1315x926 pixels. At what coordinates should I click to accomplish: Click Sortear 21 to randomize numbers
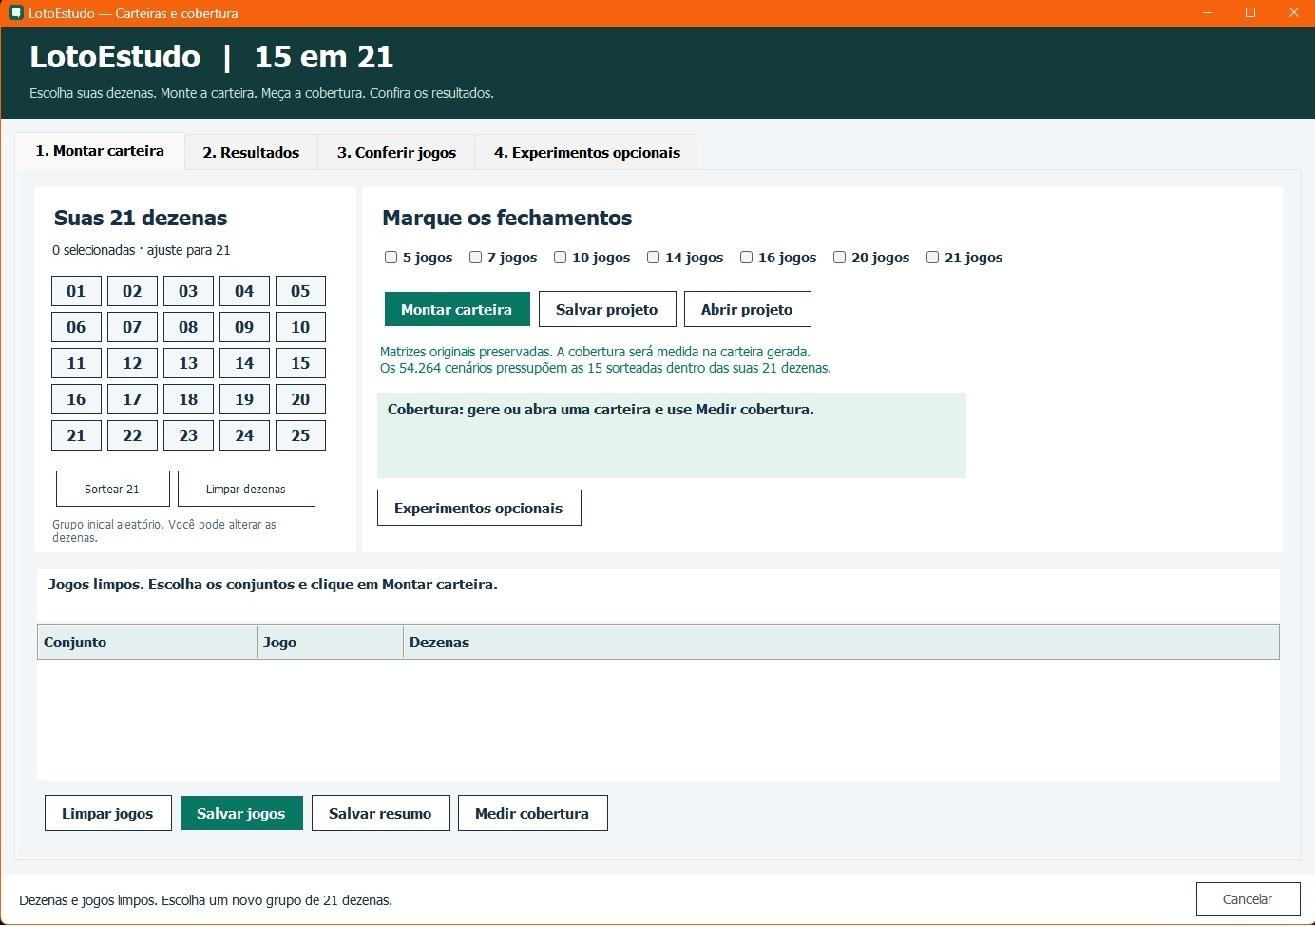click(x=112, y=489)
